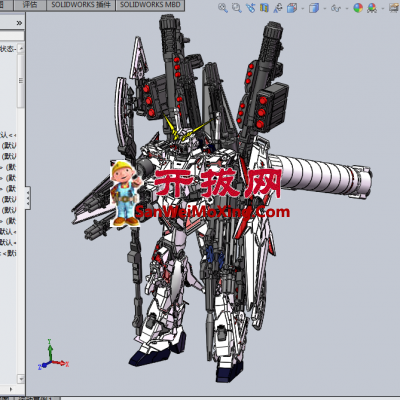The width and height of the screenshot is (400, 400).
Task: Open the Hide/Show Items dropdown arrow
Action: point(347,8)
